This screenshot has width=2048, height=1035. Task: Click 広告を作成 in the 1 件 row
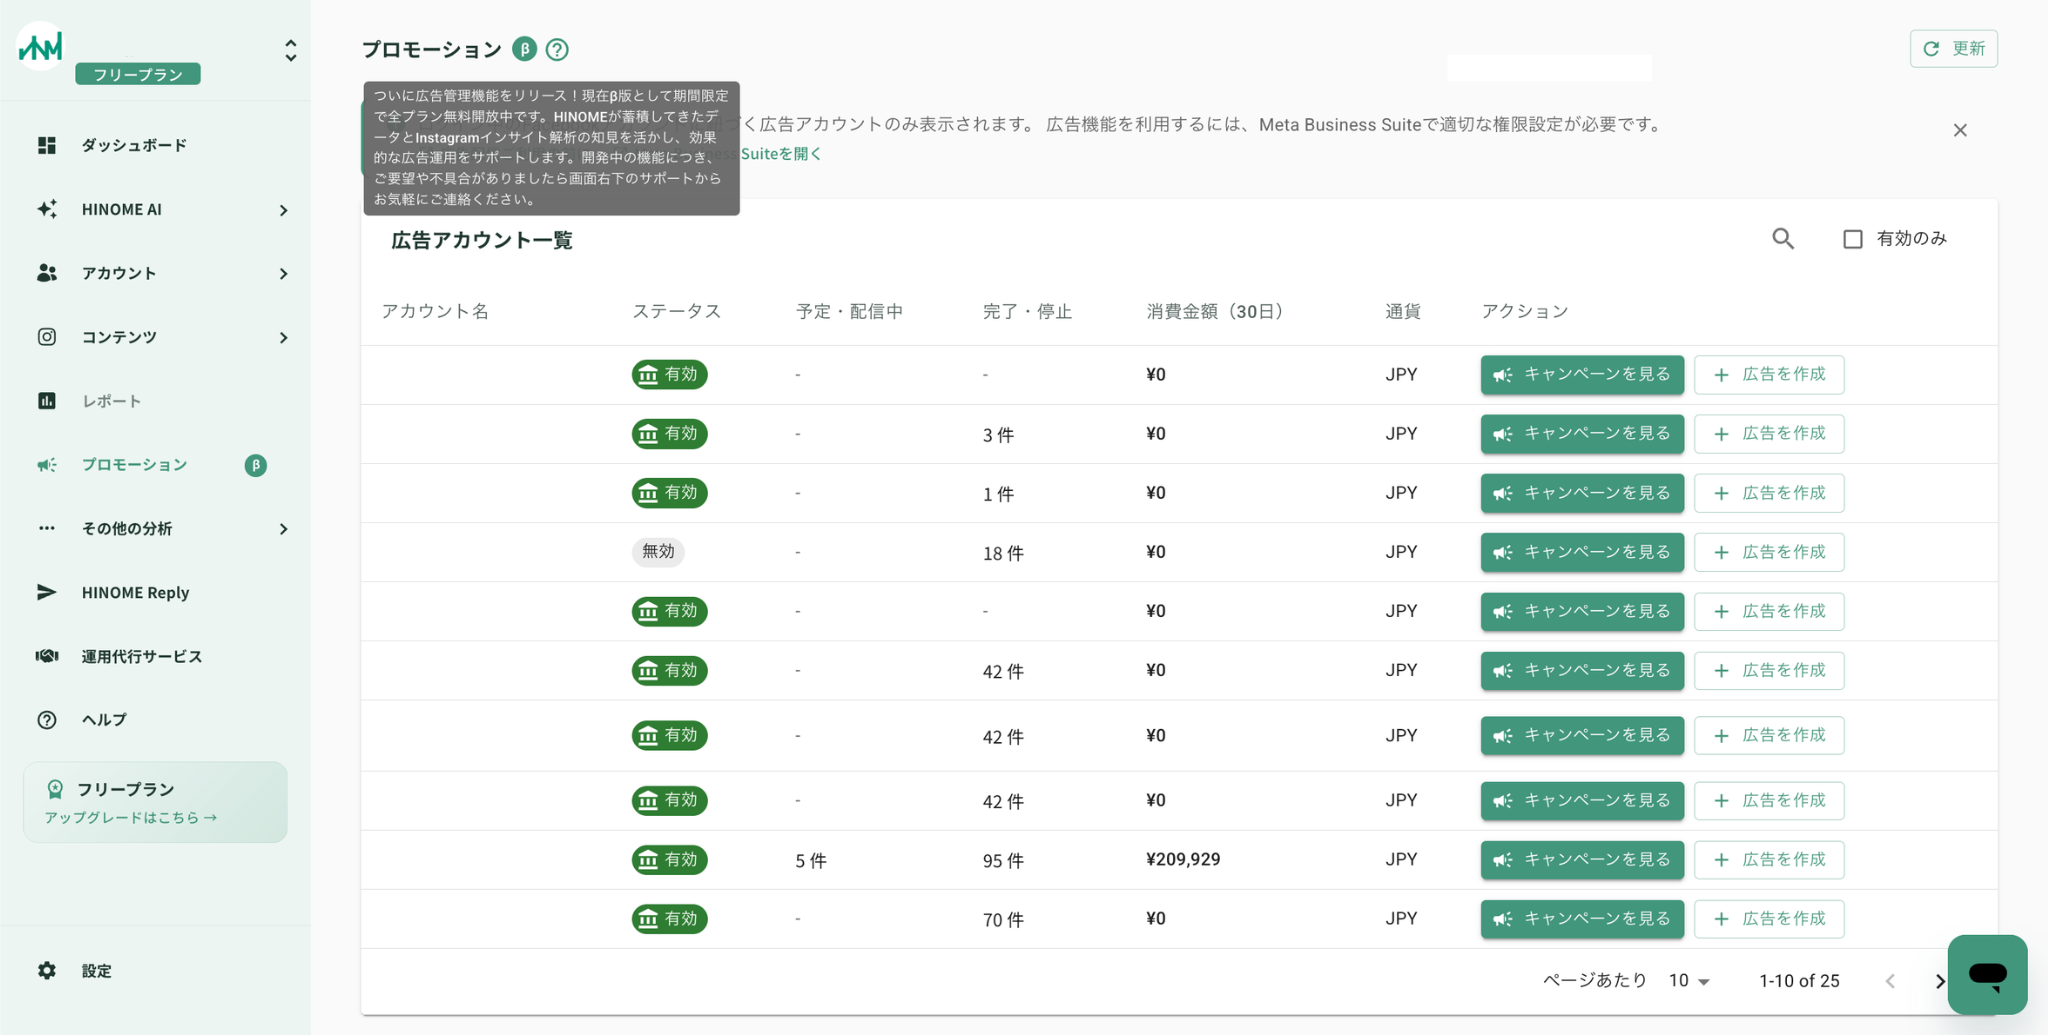(1769, 493)
